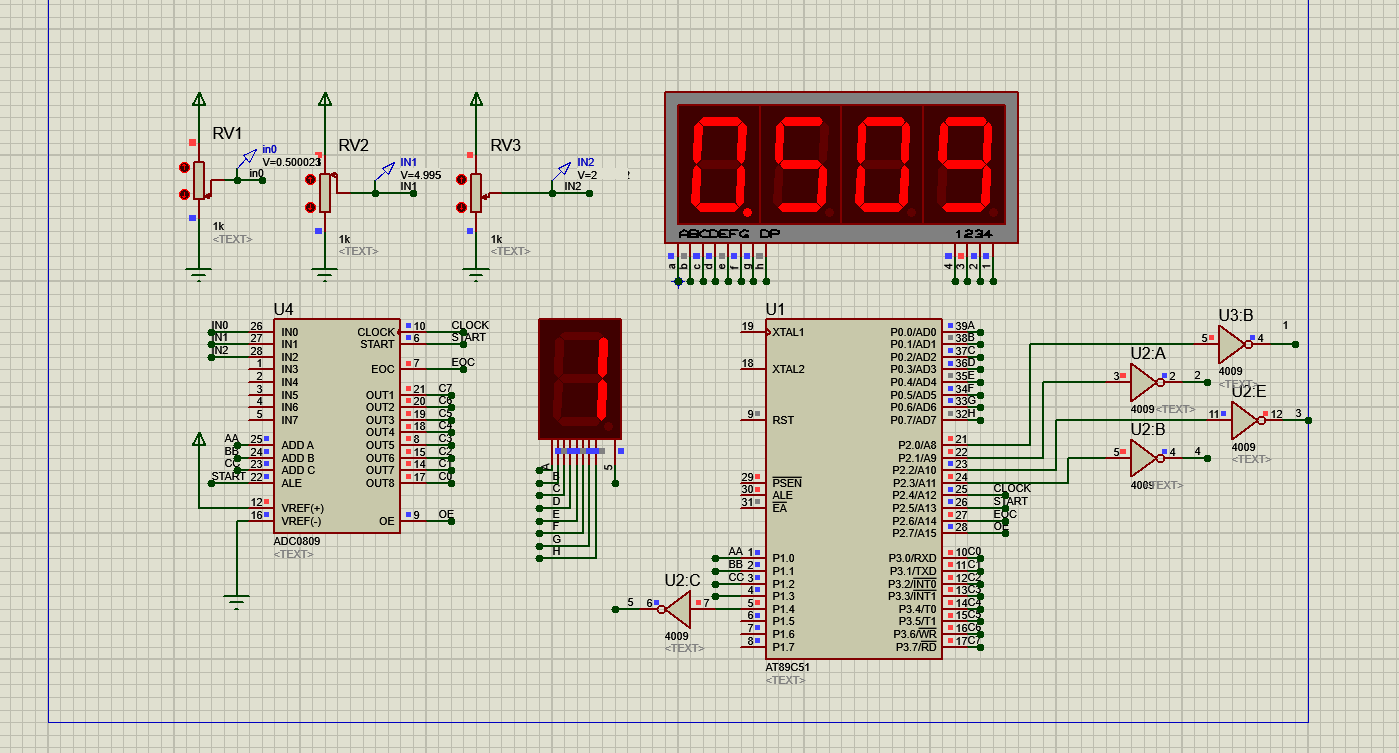1399x753 pixels.
Task: Select the ground symbol wired to VREF(-)
Action: 236,602
